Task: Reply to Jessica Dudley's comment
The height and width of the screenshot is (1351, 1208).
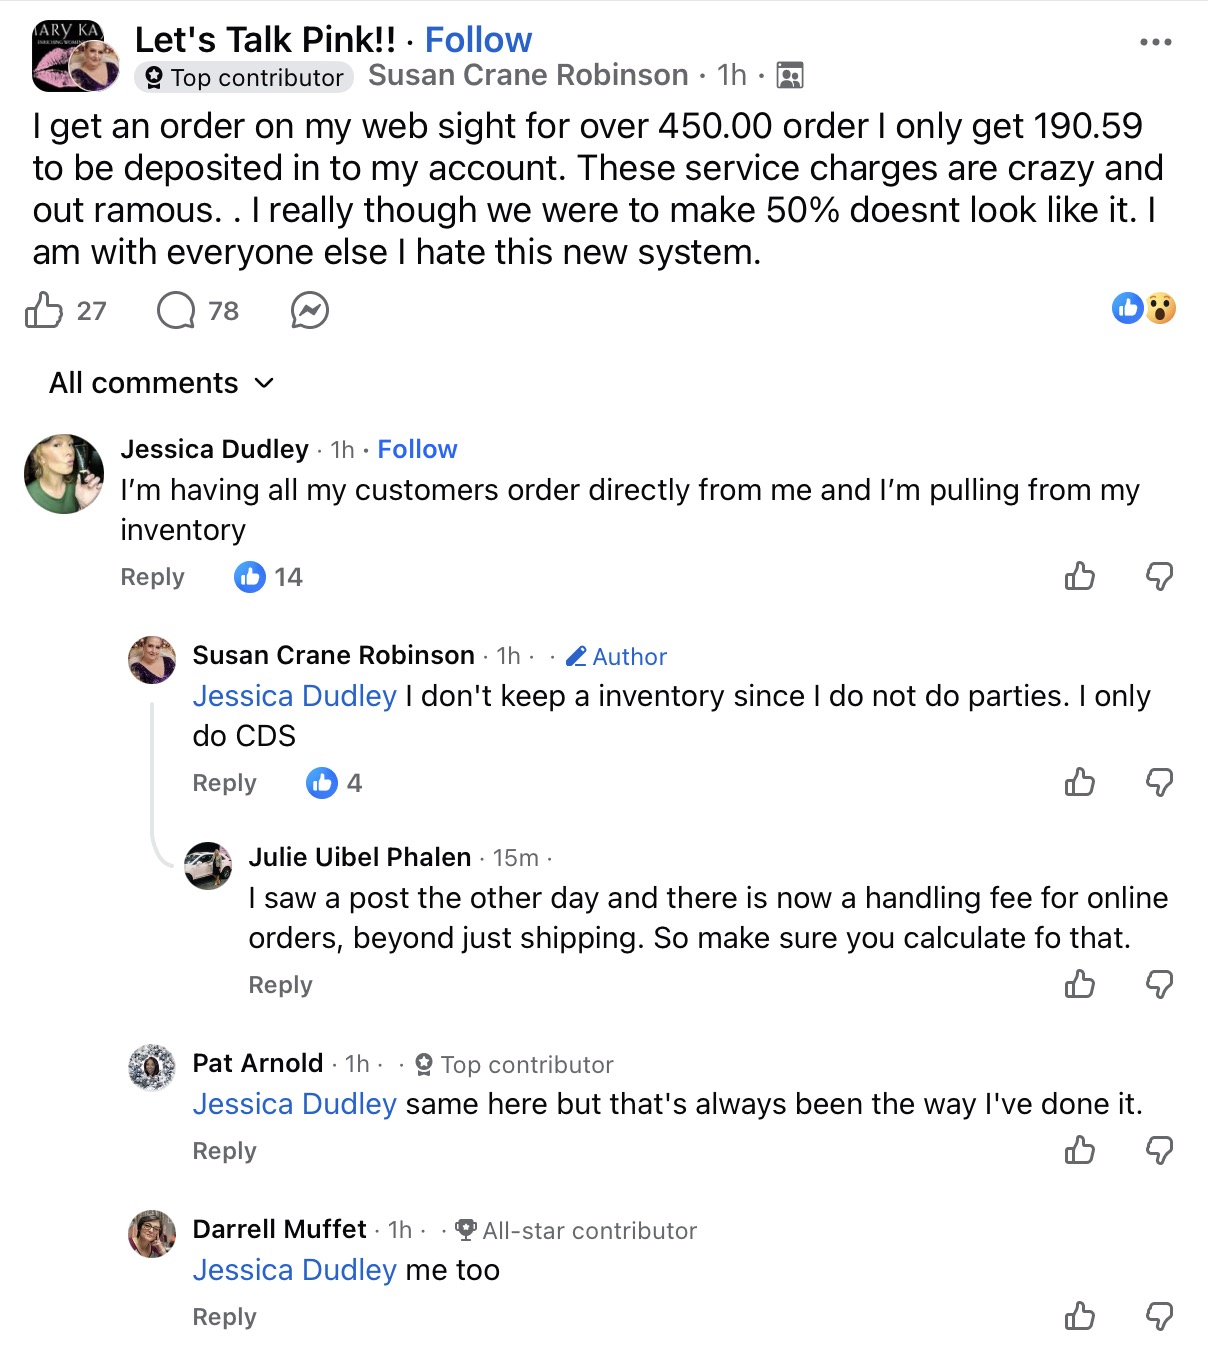Action: (152, 577)
